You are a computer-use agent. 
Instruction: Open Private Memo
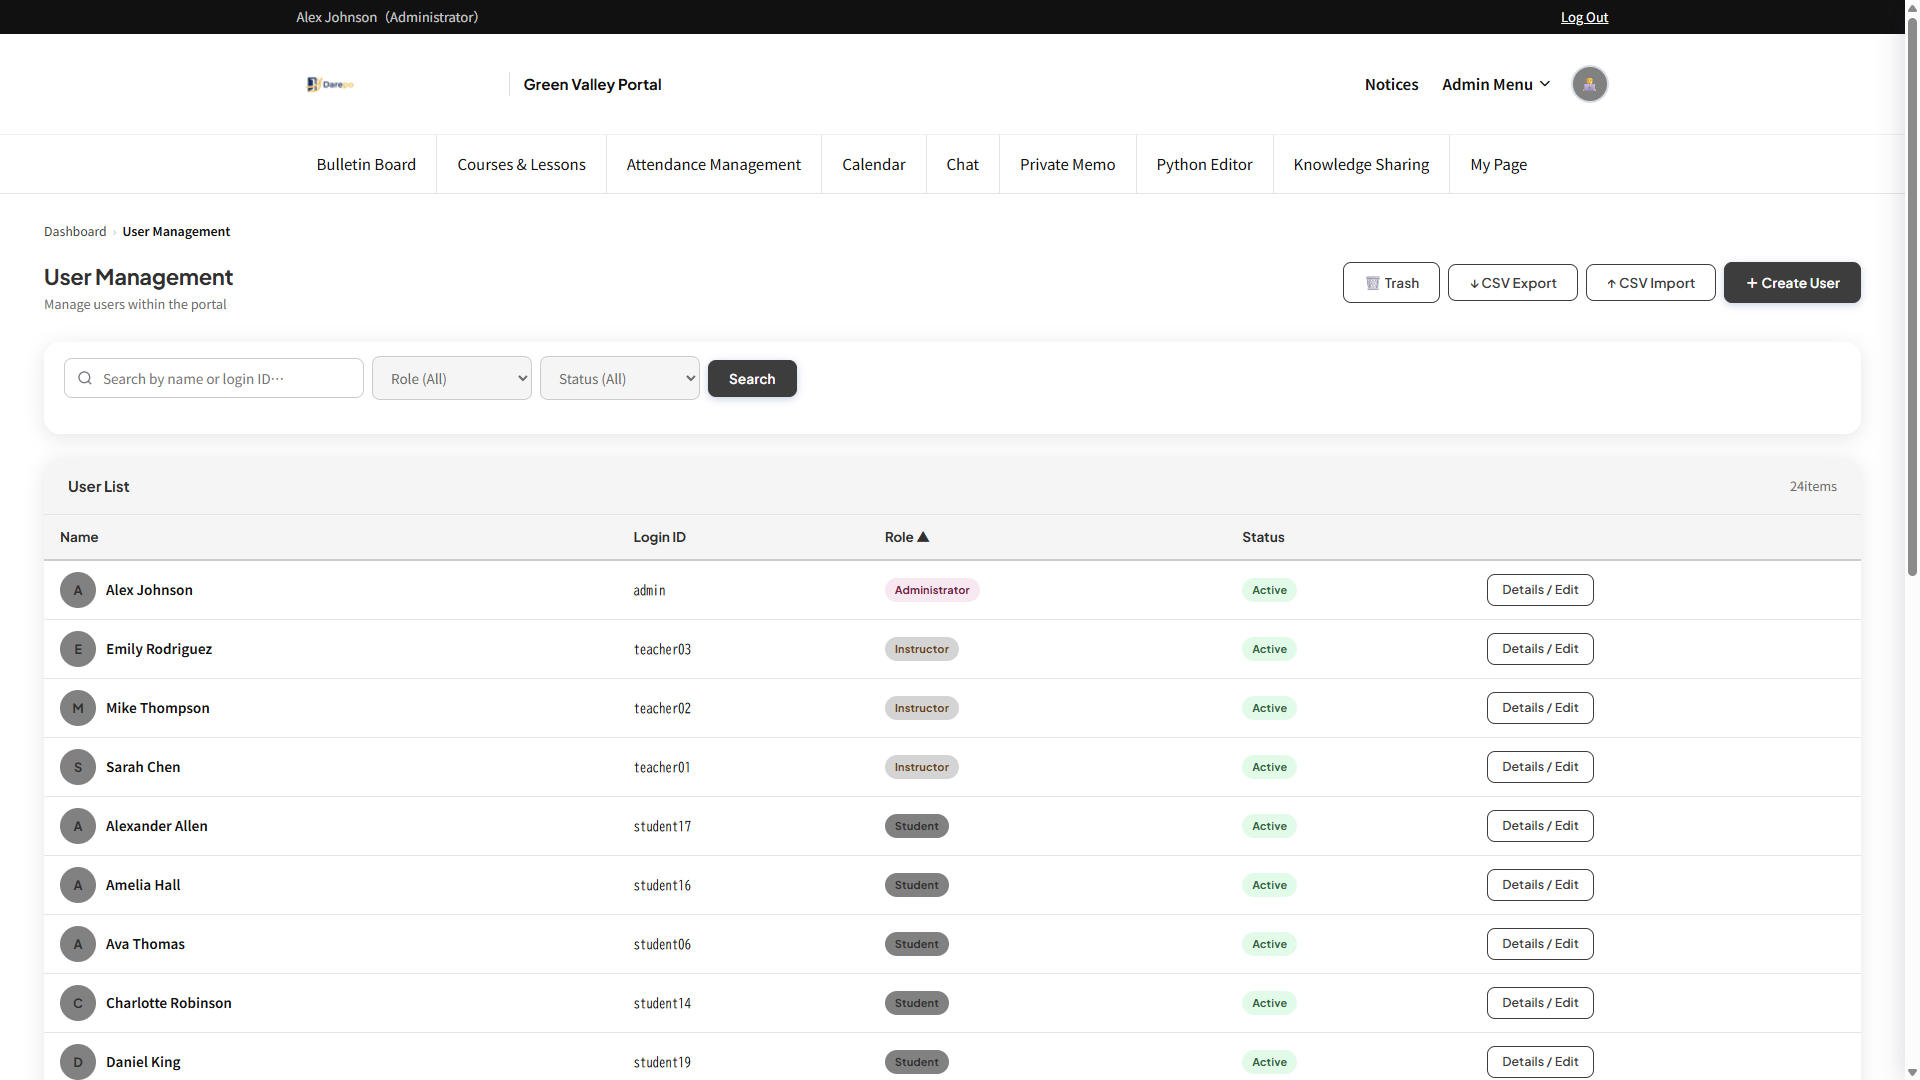1068,164
